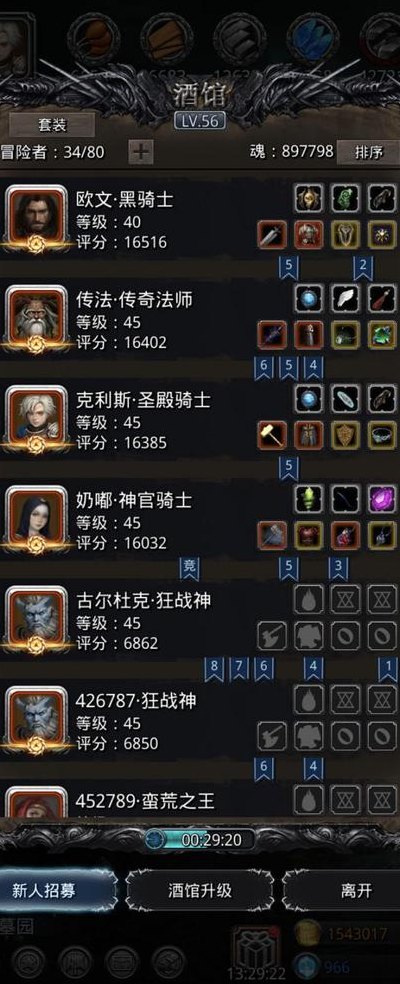Screen dimensions: 400x984
Task: Select the green potion item of 奶嘟·神官骑士
Action: click(309, 499)
